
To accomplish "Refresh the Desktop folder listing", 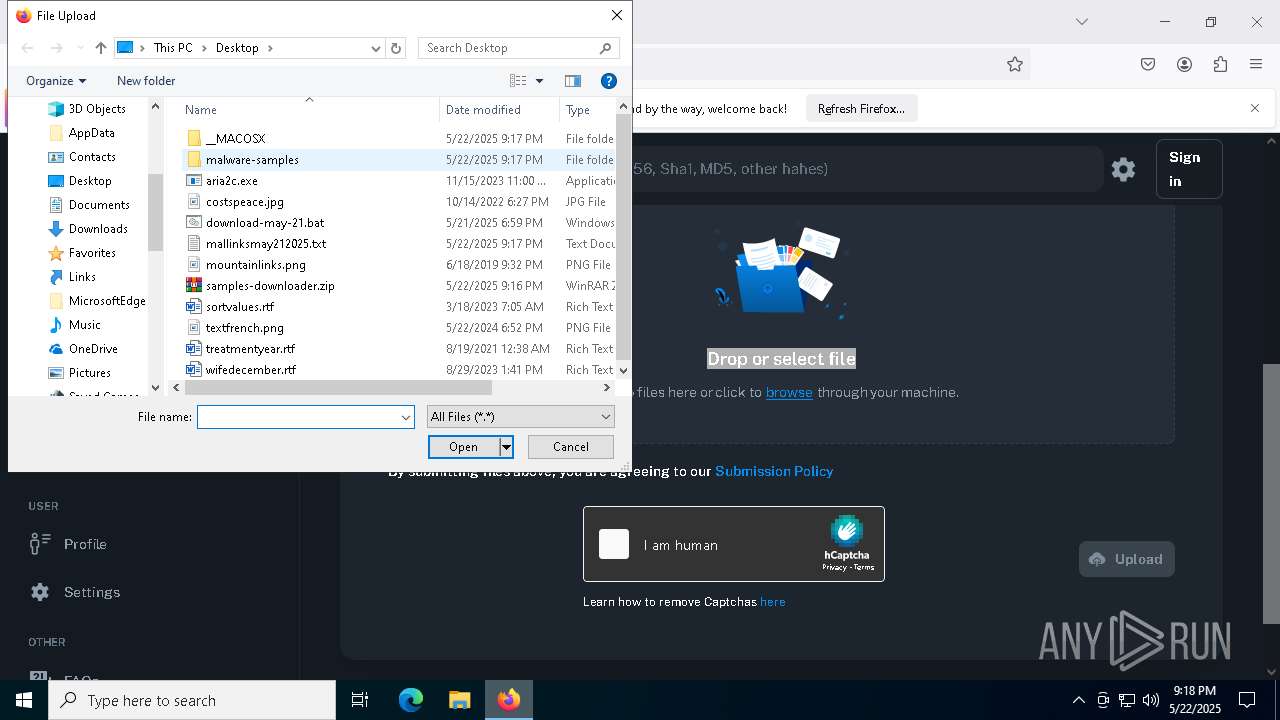I will point(396,48).
